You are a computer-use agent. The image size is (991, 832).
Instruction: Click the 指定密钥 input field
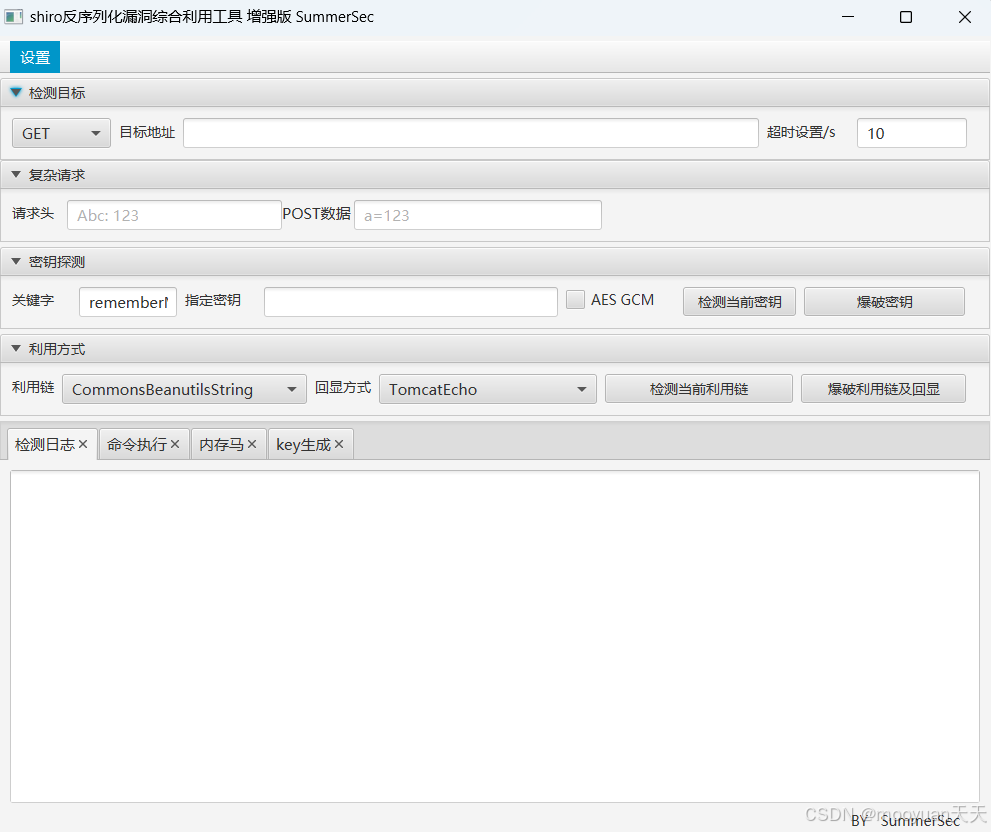tap(411, 302)
